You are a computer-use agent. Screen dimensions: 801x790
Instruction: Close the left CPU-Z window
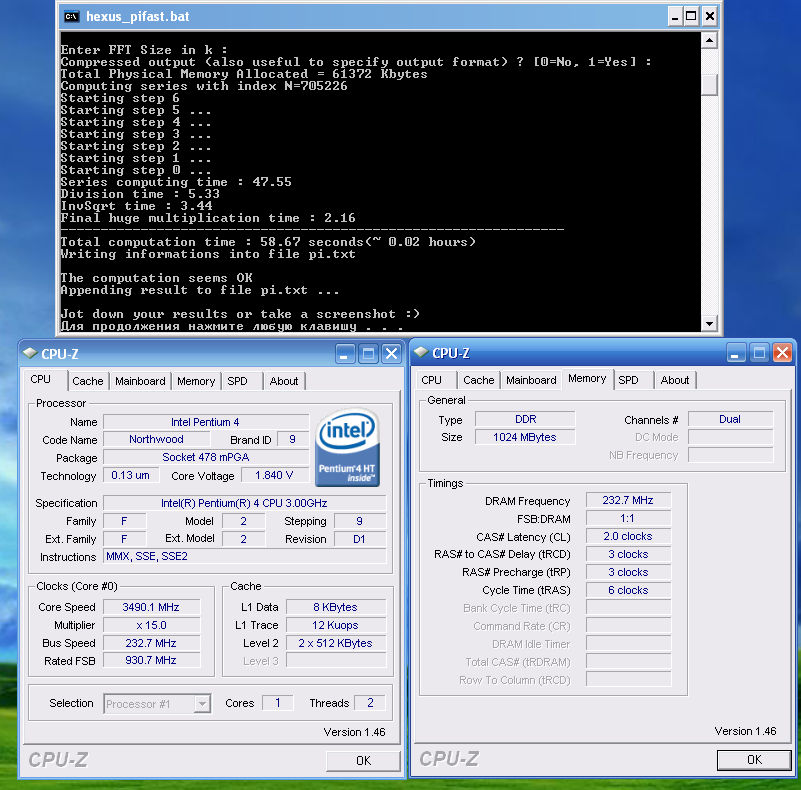coord(391,354)
